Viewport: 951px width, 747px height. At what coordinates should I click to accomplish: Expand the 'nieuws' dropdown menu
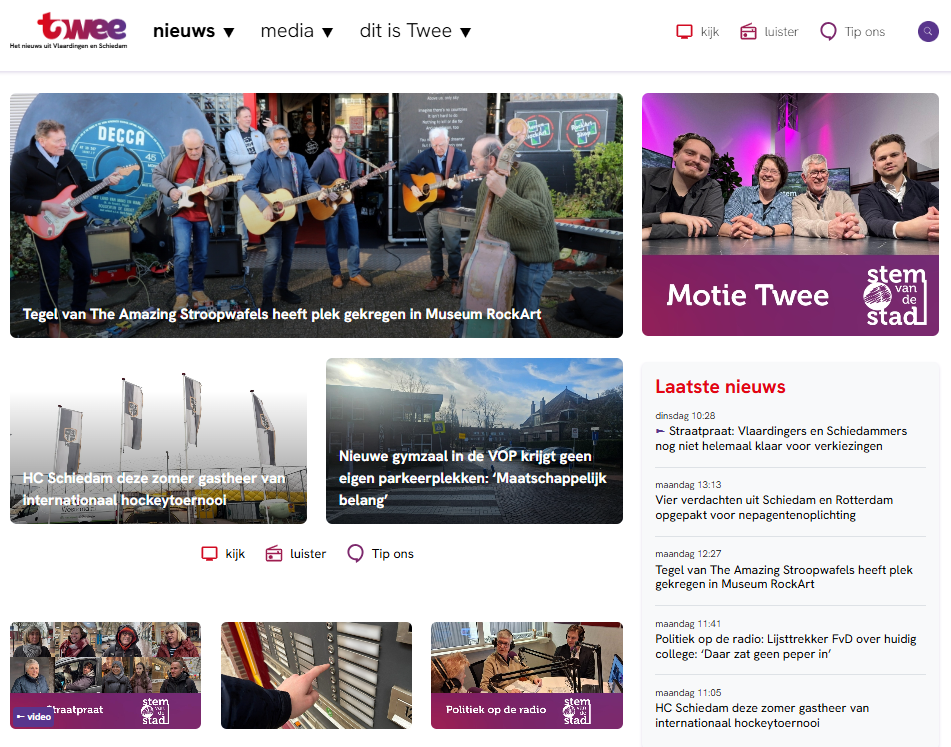pos(193,31)
